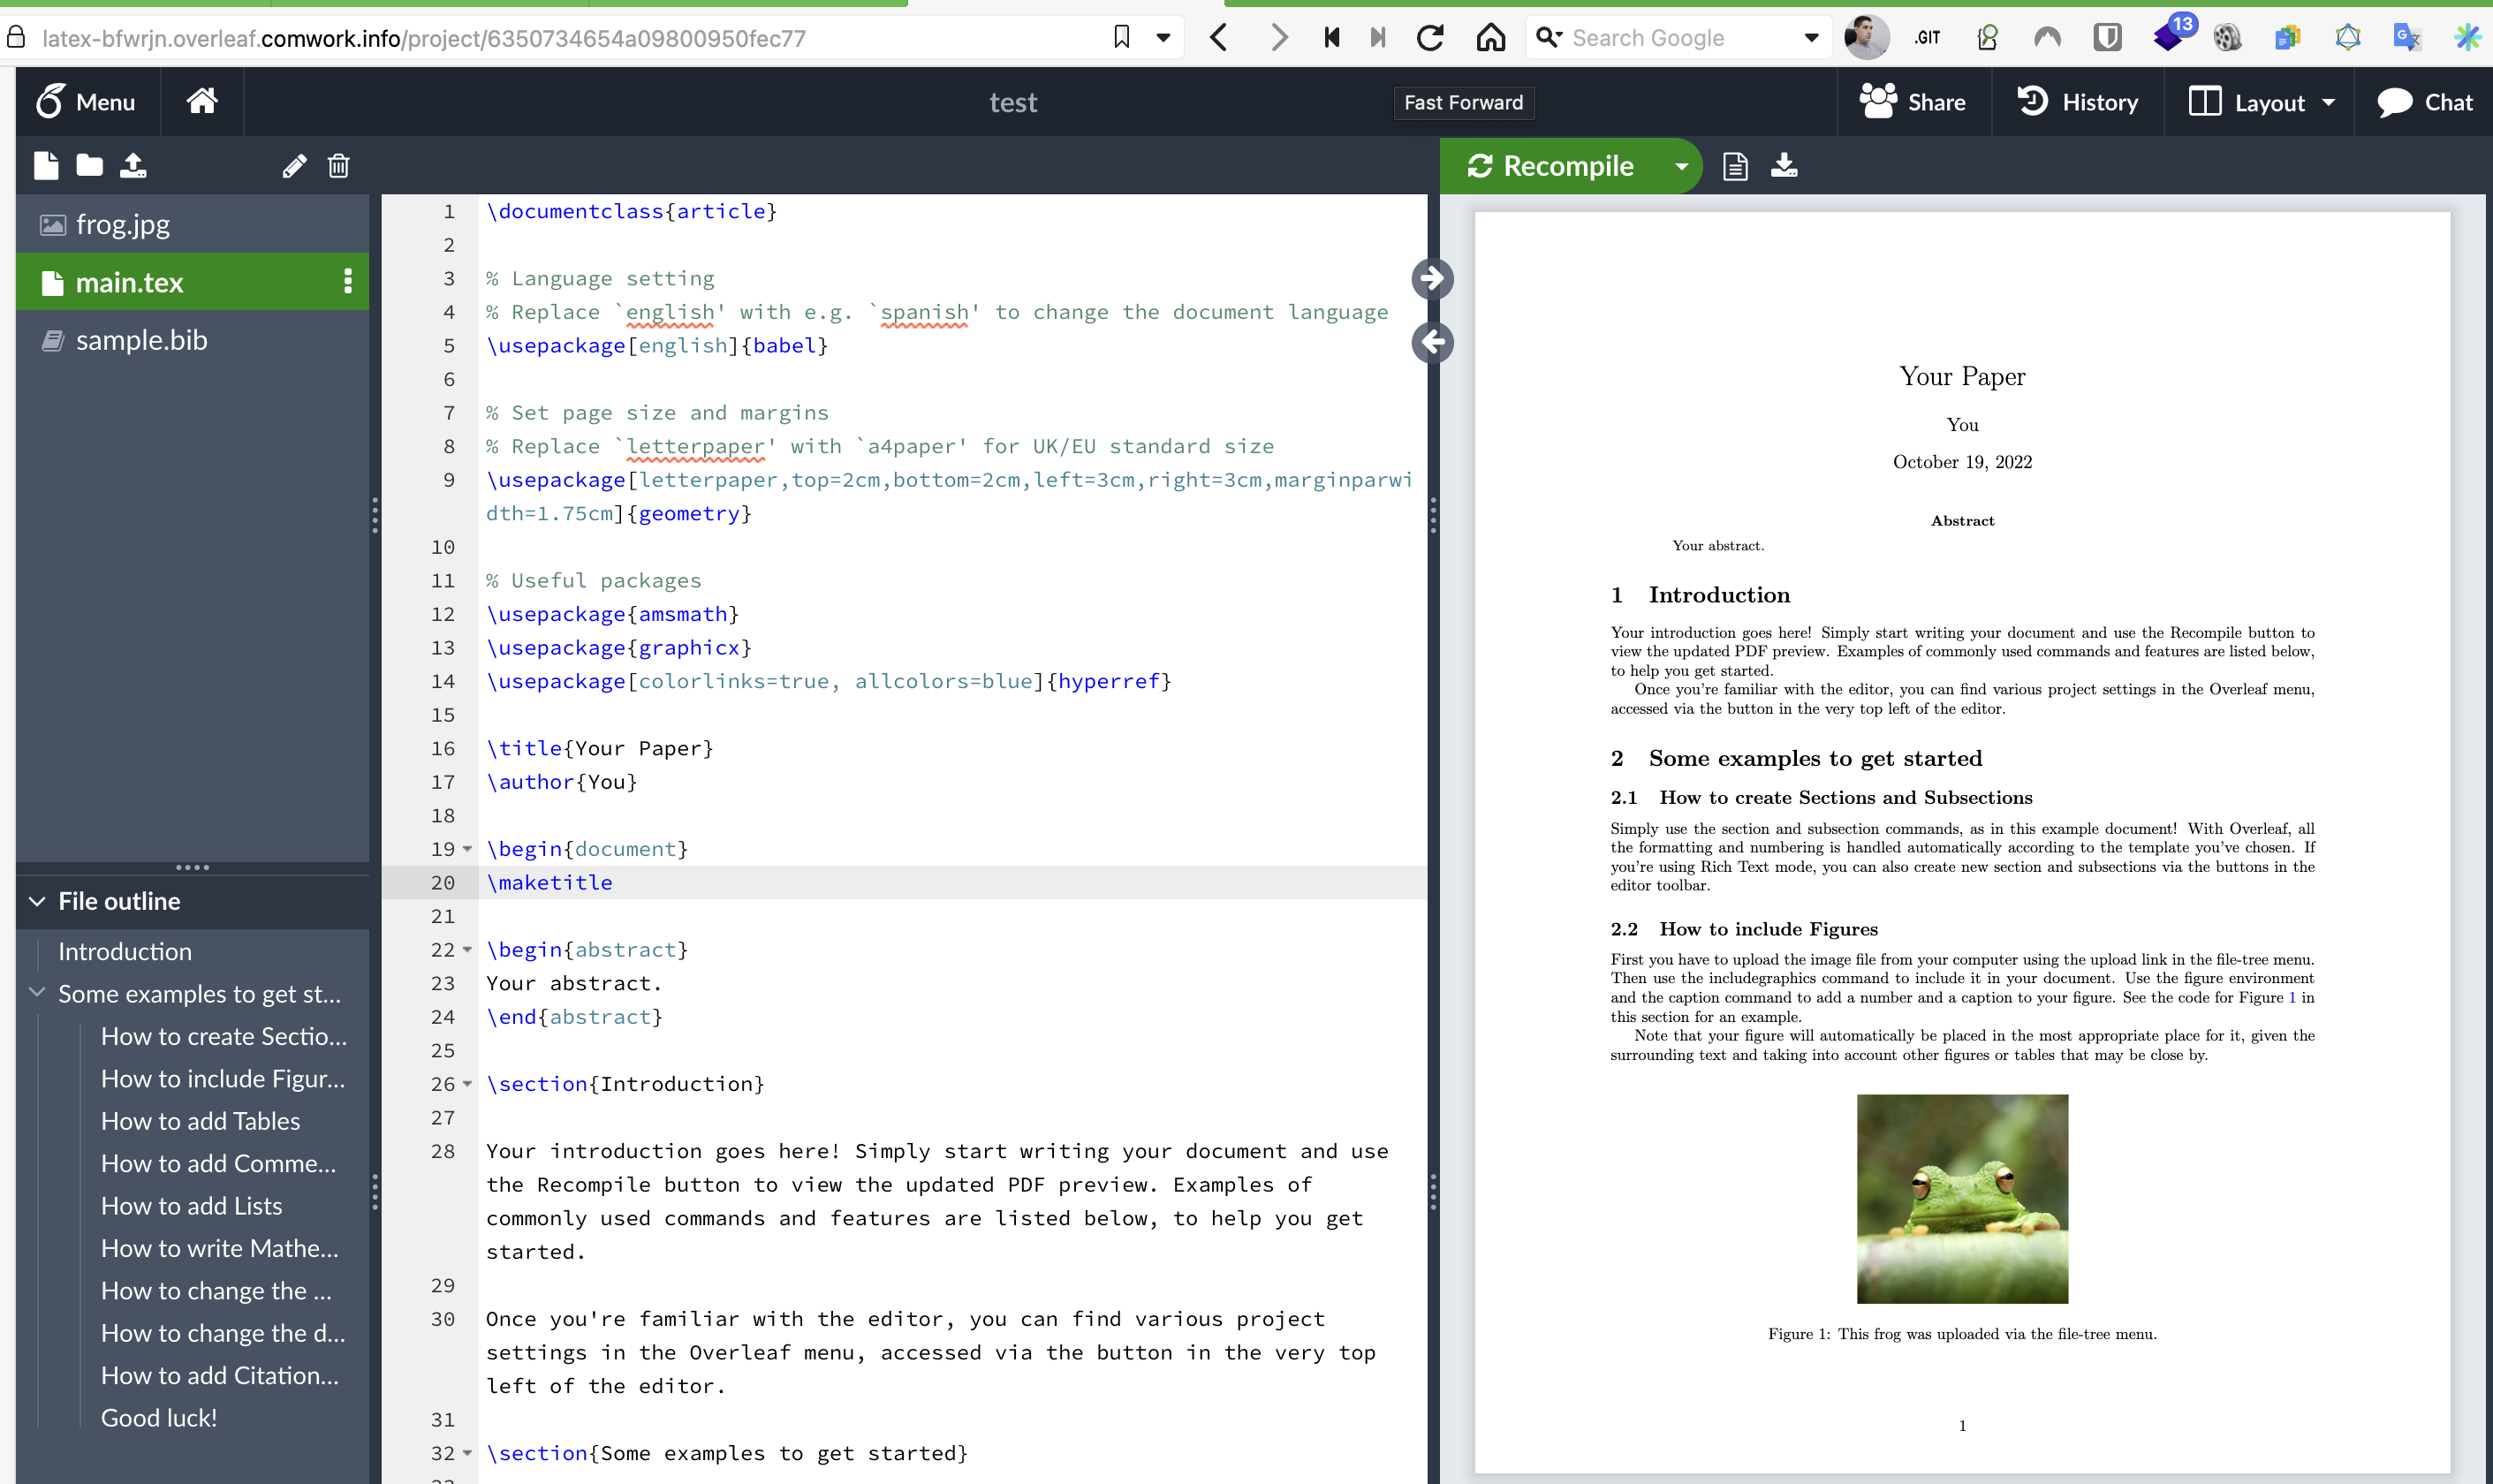This screenshot has width=2493, height=1484.
Task: Collapse 'Some examples to get st...' outline item
Action: 38,993
